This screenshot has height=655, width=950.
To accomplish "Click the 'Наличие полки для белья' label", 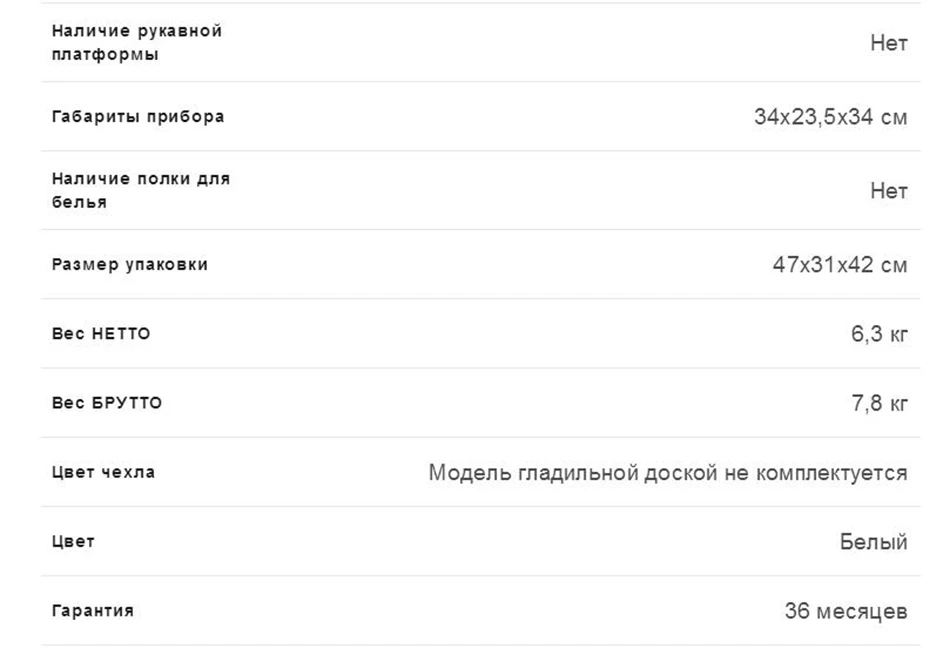I will [x=141, y=190].
